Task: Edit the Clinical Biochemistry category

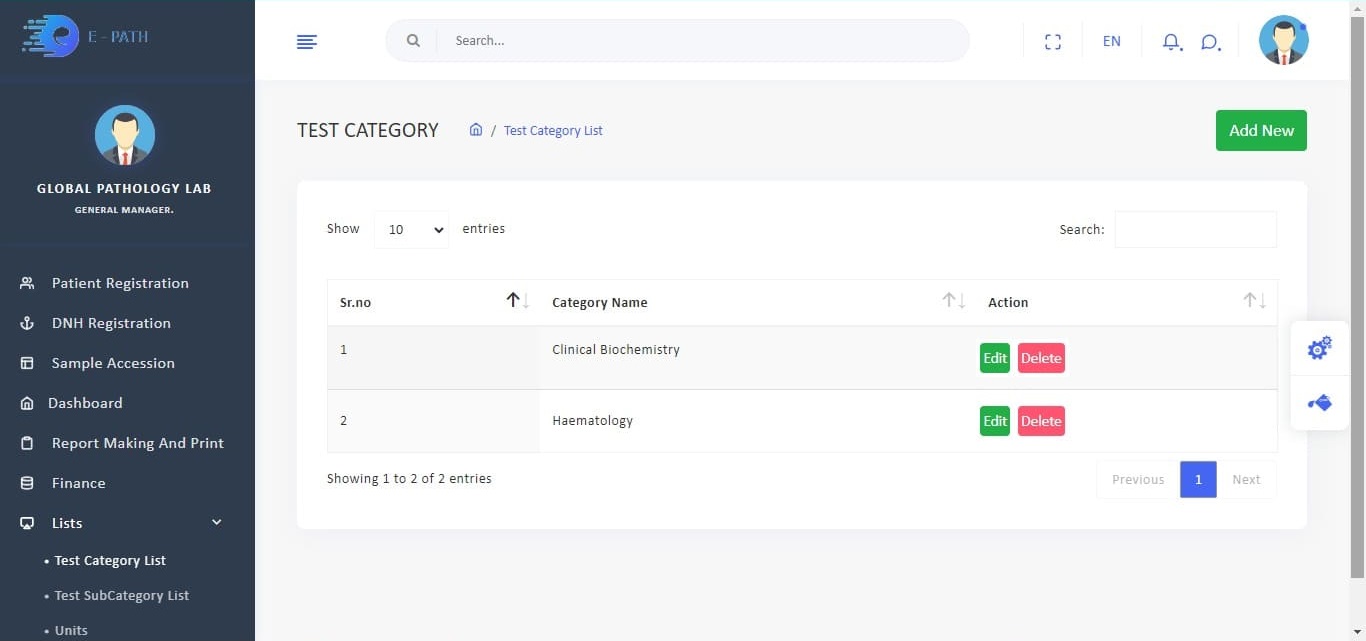Action: 994,358
